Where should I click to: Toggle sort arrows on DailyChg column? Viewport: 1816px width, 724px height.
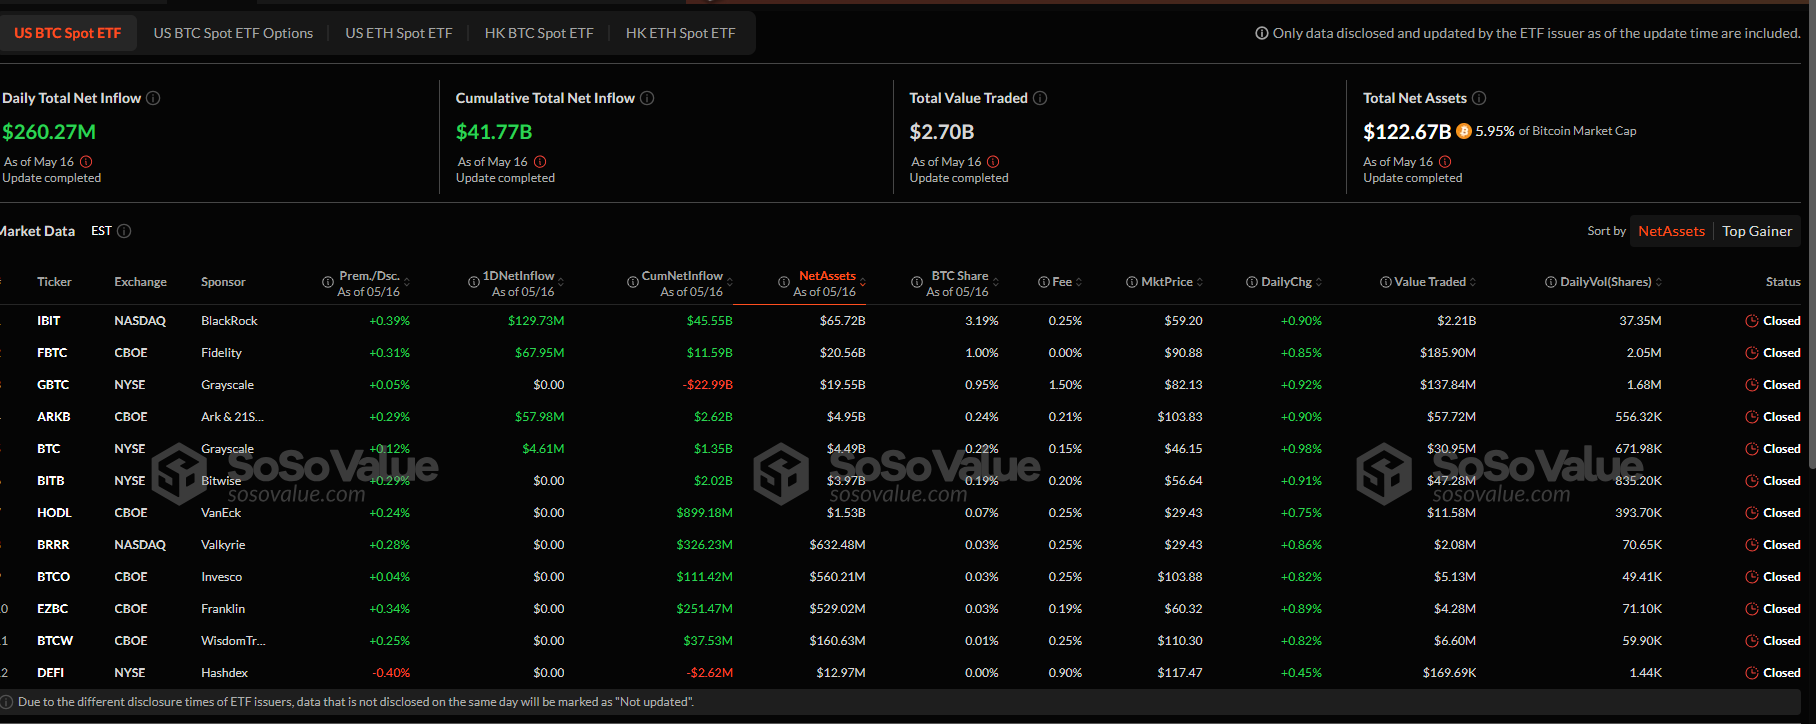1319,282
